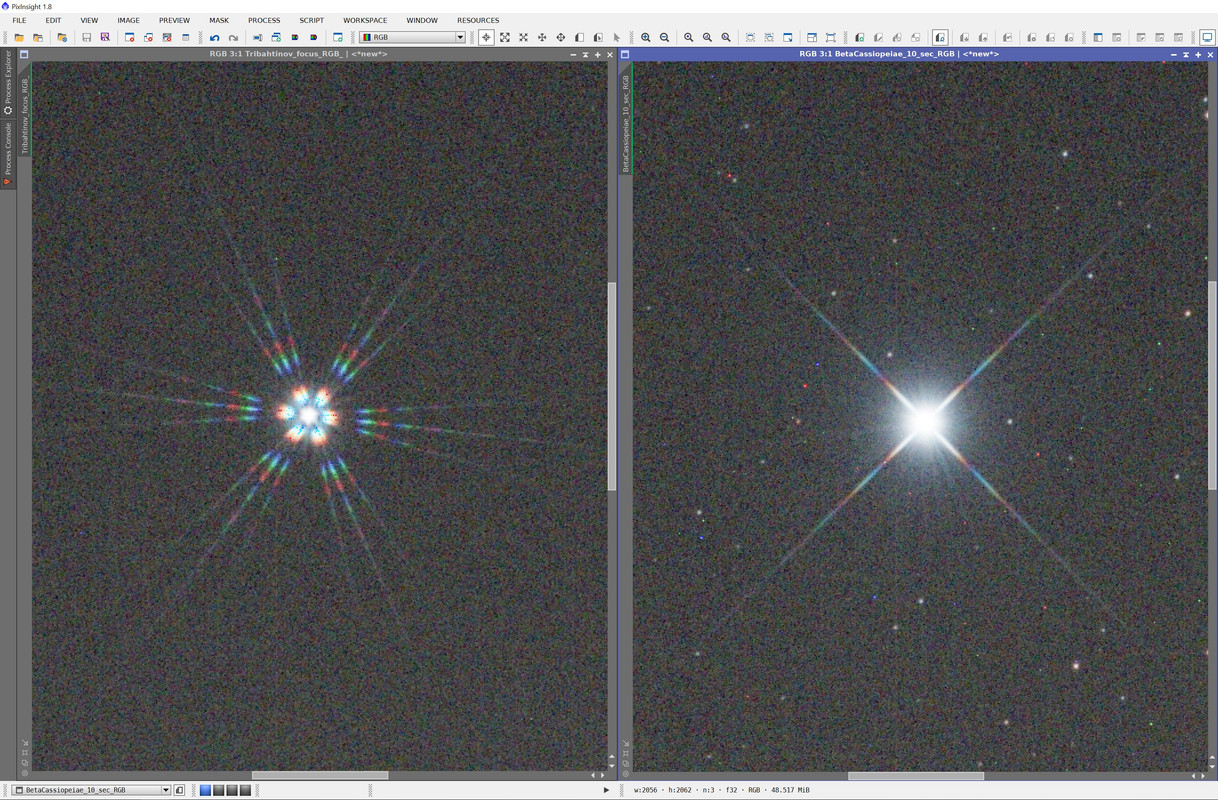1218x800 pixels.
Task: Click the '48.517 MiB' status text
Action: pos(790,790)
